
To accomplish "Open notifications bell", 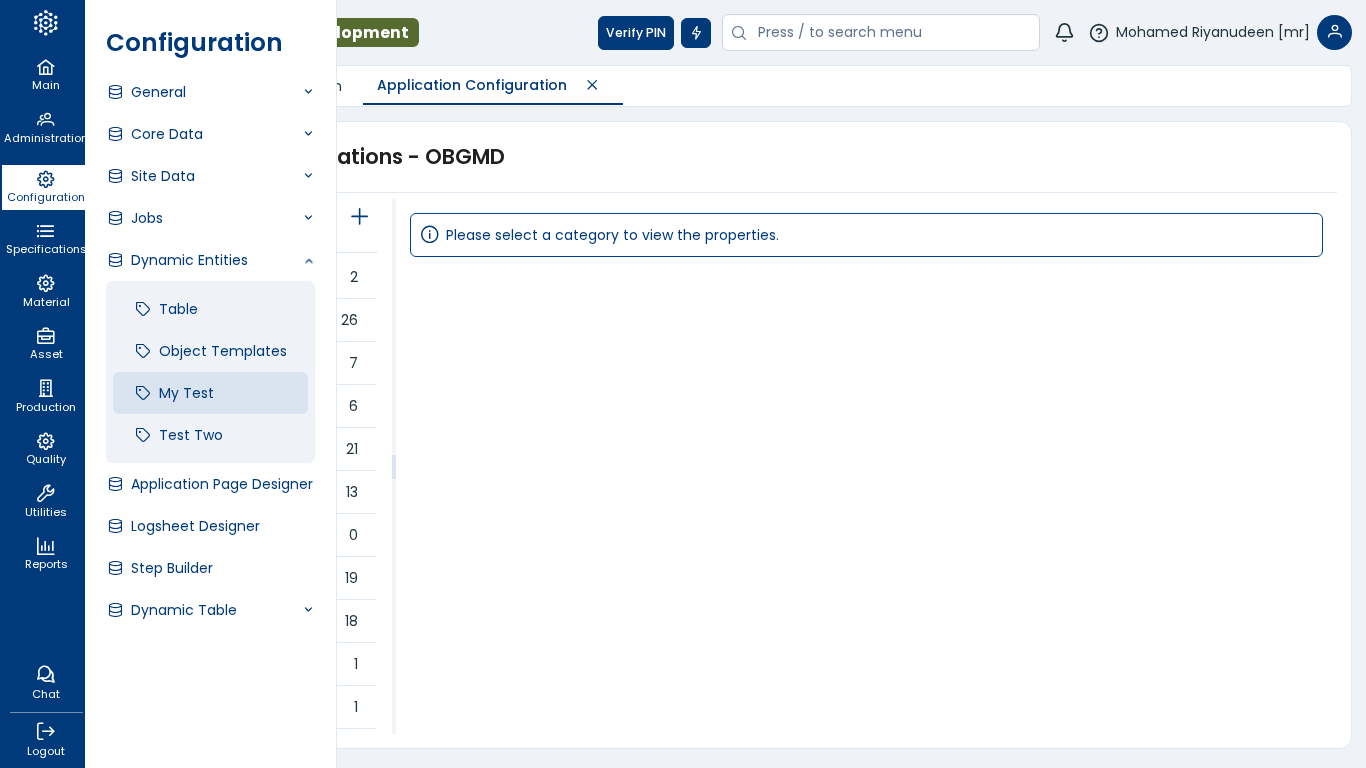I will [x=1064, y=33].
